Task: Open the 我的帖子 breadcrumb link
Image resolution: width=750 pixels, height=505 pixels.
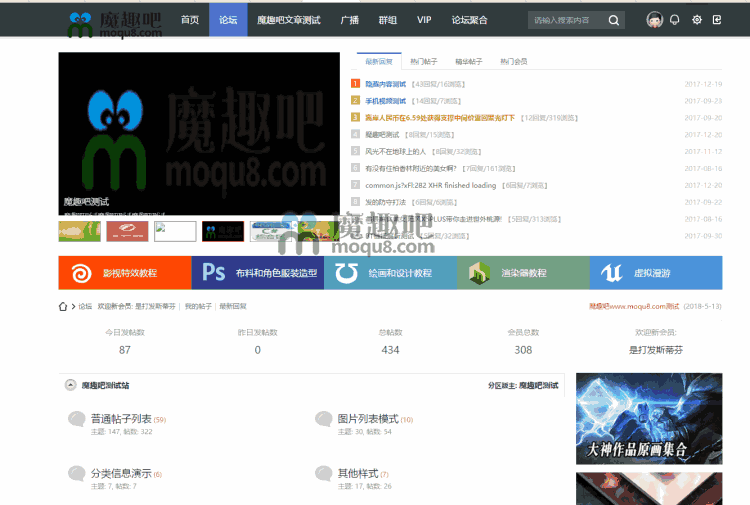Action: tap(198, 307)
